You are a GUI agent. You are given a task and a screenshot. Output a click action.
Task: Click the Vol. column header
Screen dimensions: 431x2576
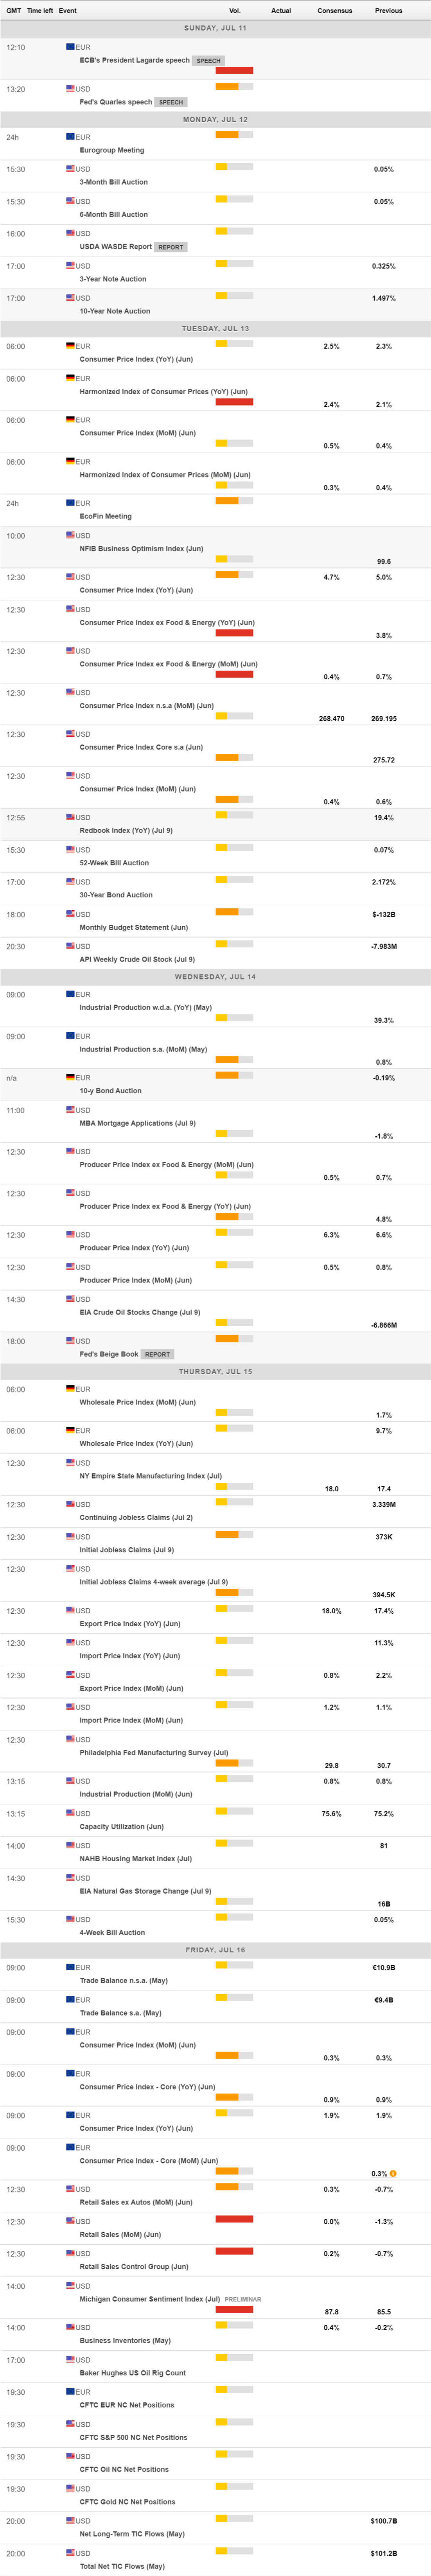[x=235, y=11]
